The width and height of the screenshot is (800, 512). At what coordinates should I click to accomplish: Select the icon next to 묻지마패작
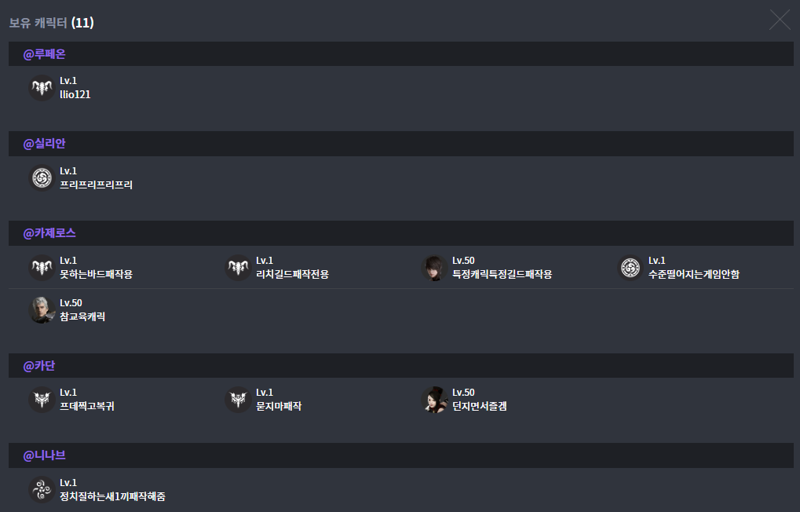coord(238,400)
